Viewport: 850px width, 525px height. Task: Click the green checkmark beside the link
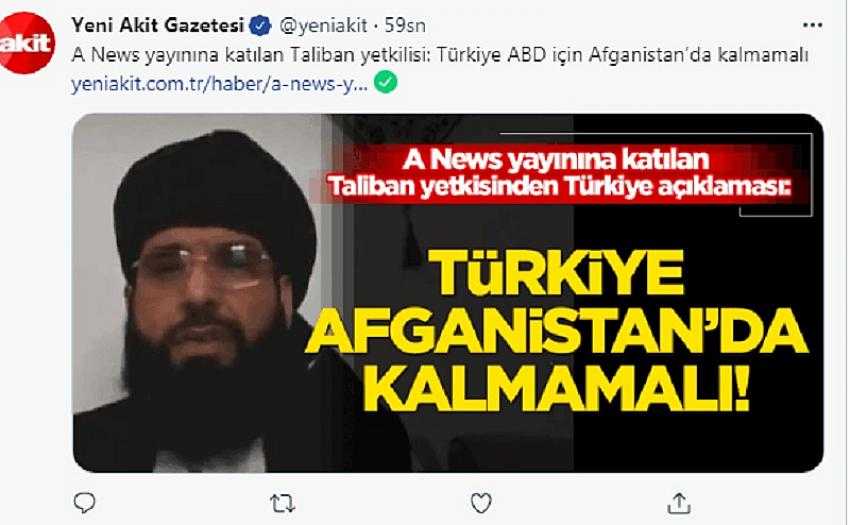(385, 82)
